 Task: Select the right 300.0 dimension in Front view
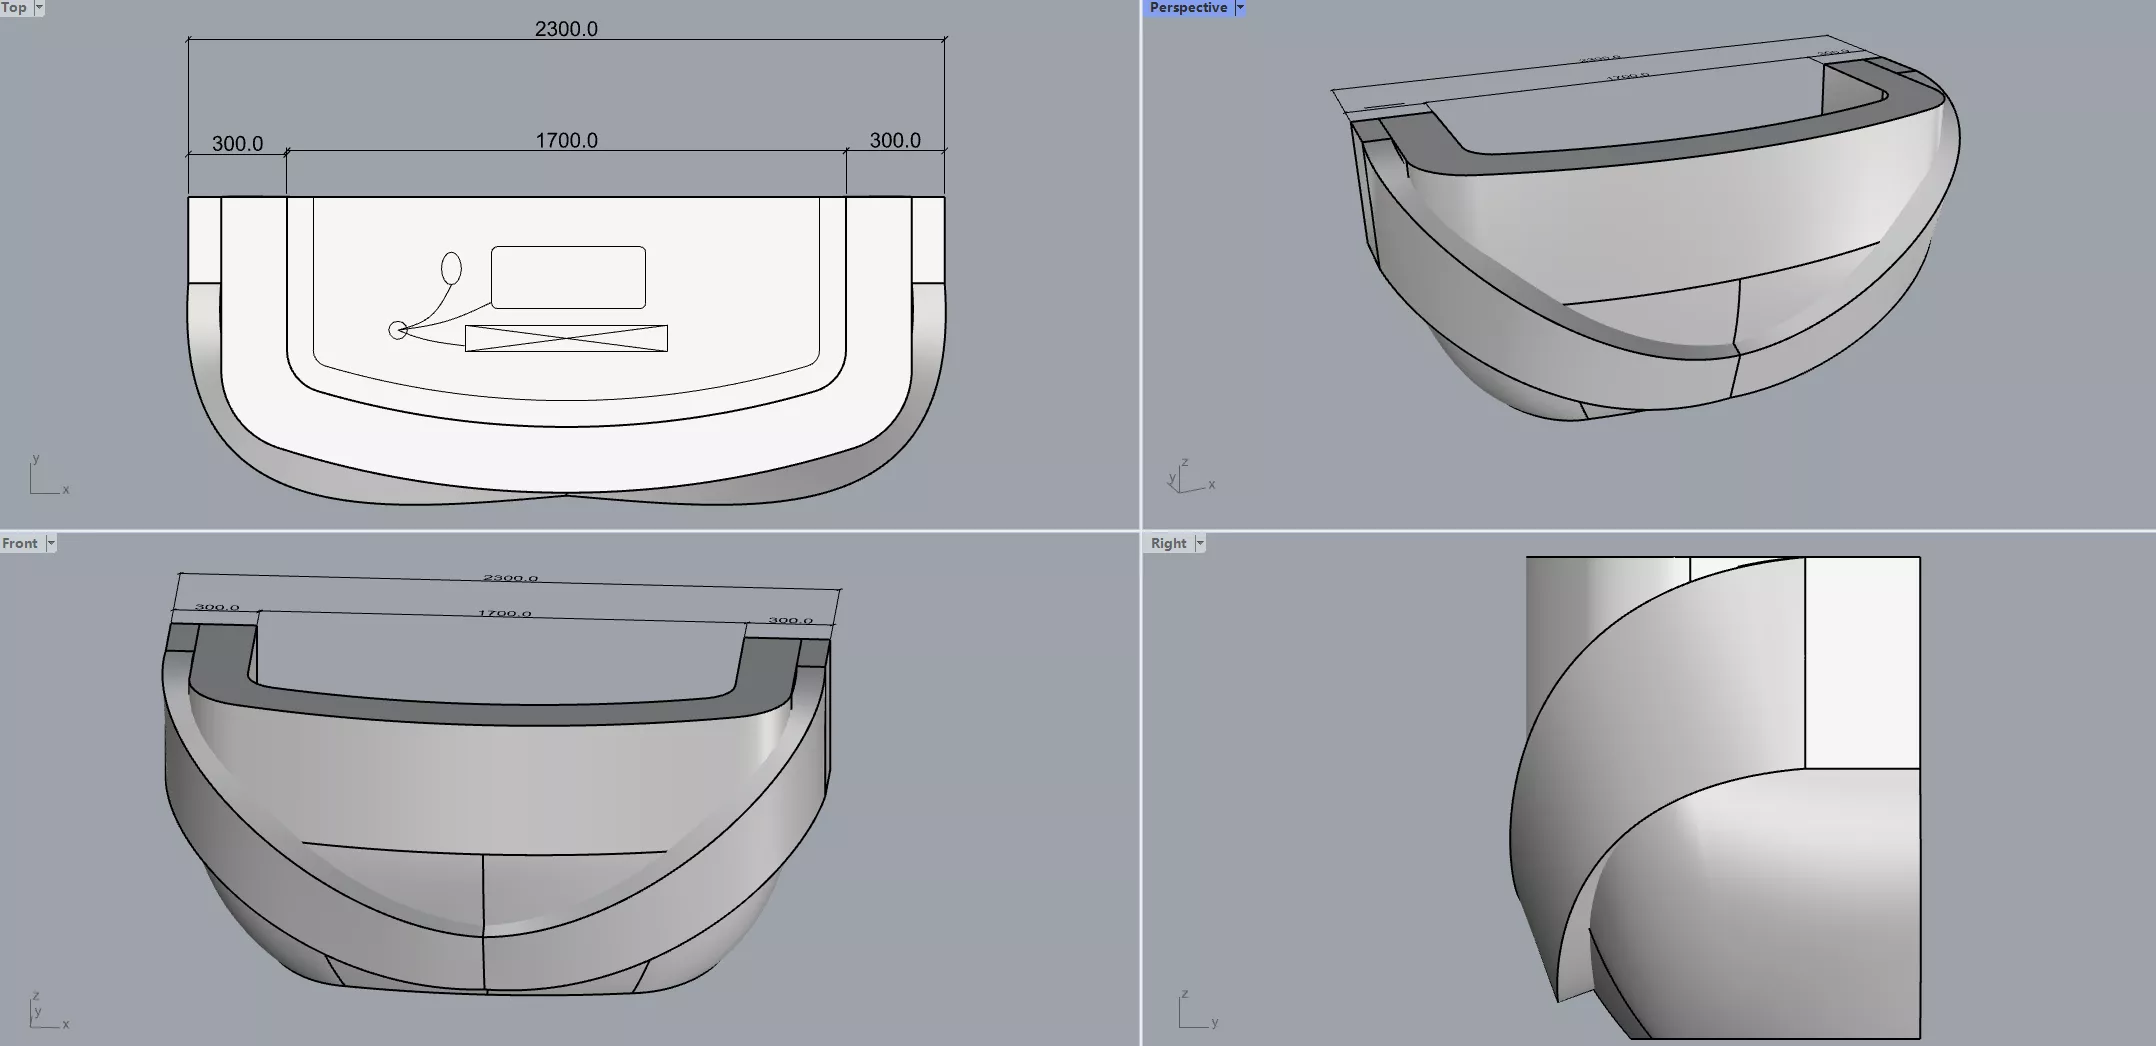[790, 620]
